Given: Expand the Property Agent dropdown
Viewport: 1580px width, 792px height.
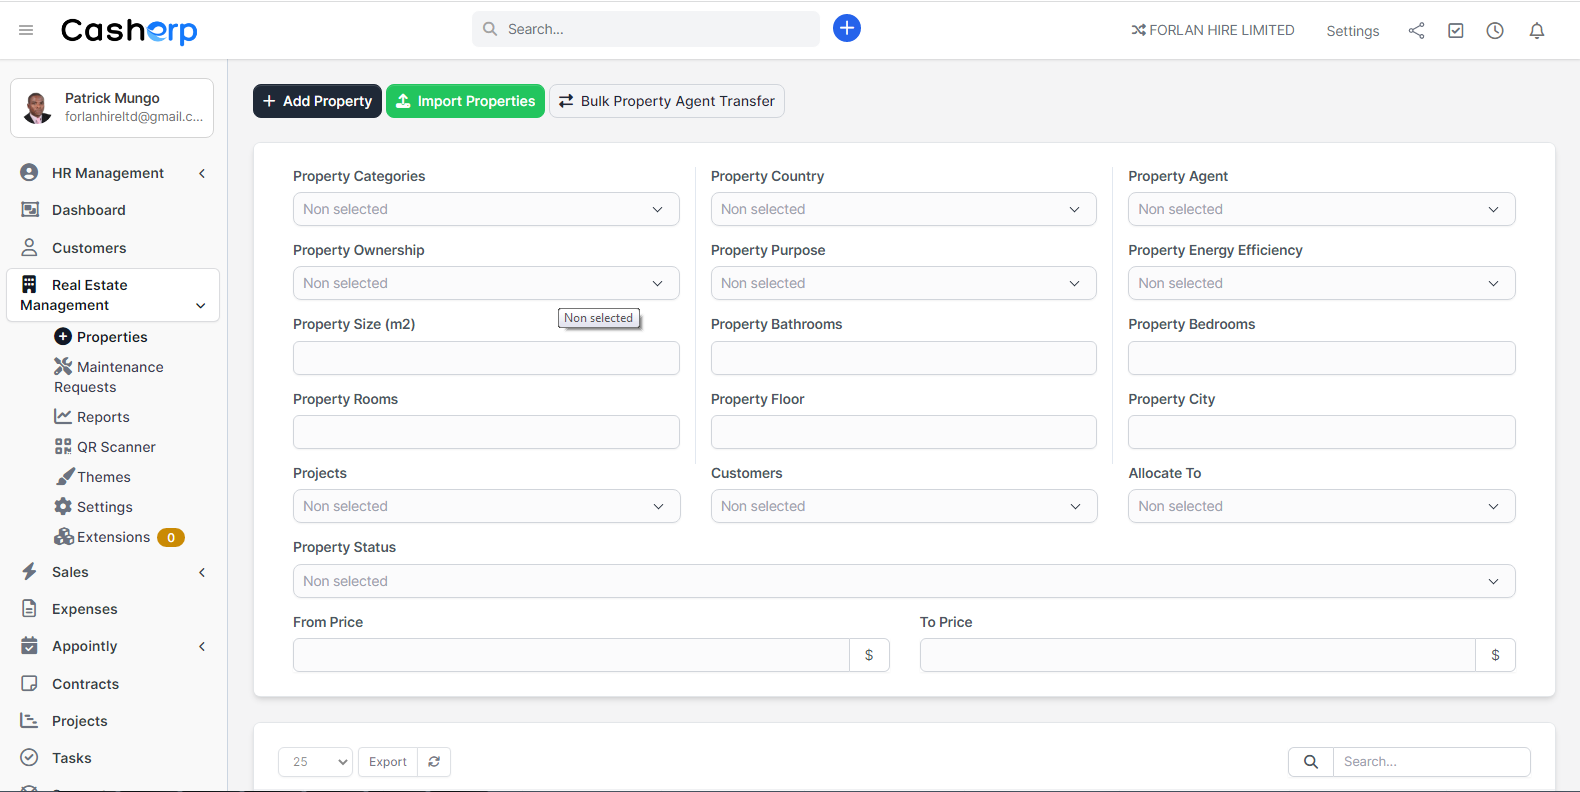Looking at the screenshot, I should click(x=1320, y=209).
